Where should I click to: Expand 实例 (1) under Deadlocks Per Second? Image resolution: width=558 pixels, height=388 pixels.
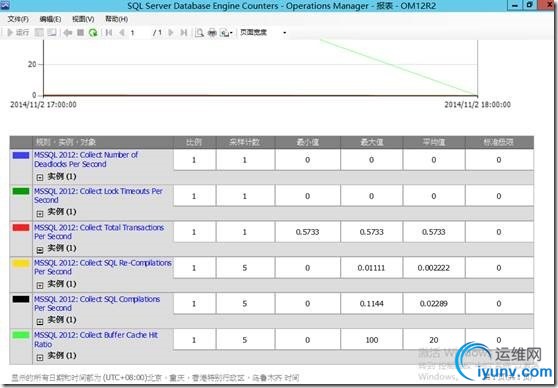click(40, 177)
